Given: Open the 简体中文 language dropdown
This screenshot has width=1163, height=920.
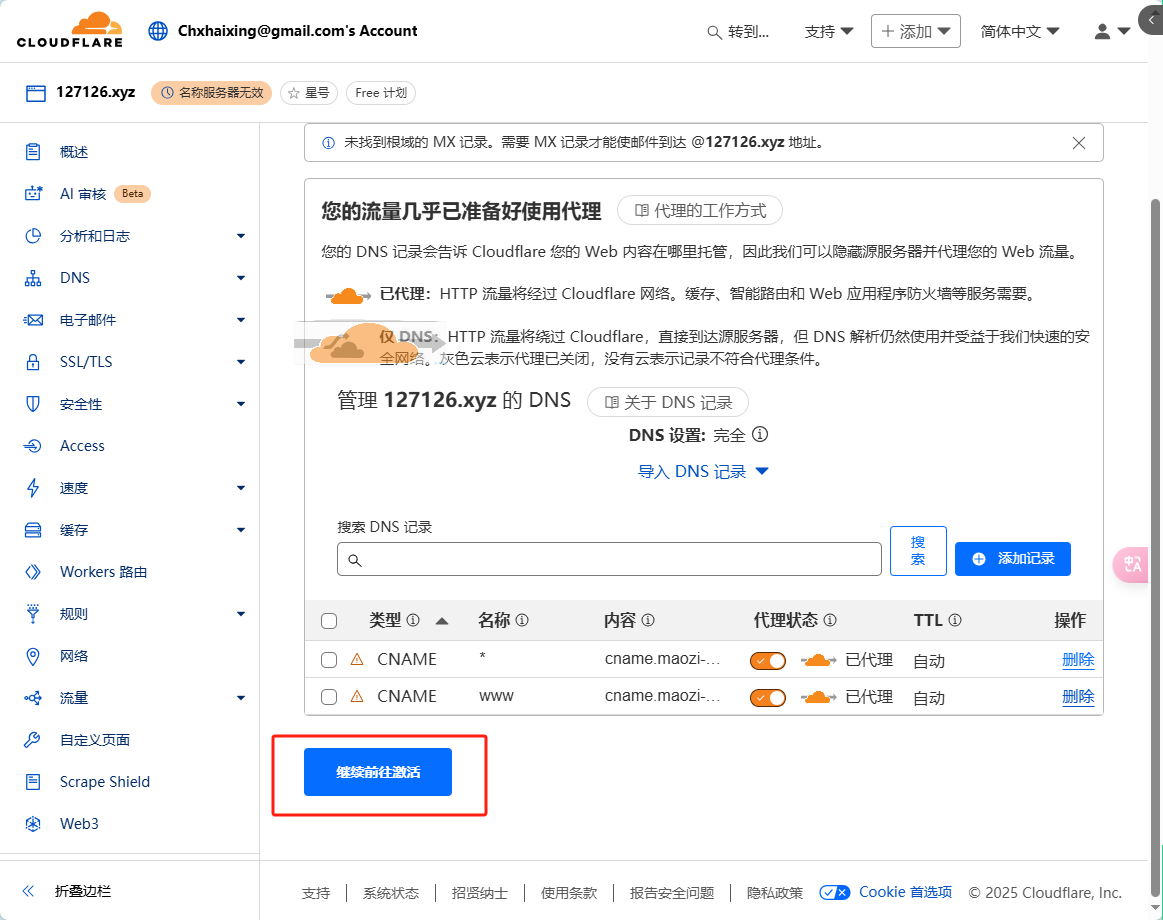Looking at the screenshot, I should [x=1020, y=32].
